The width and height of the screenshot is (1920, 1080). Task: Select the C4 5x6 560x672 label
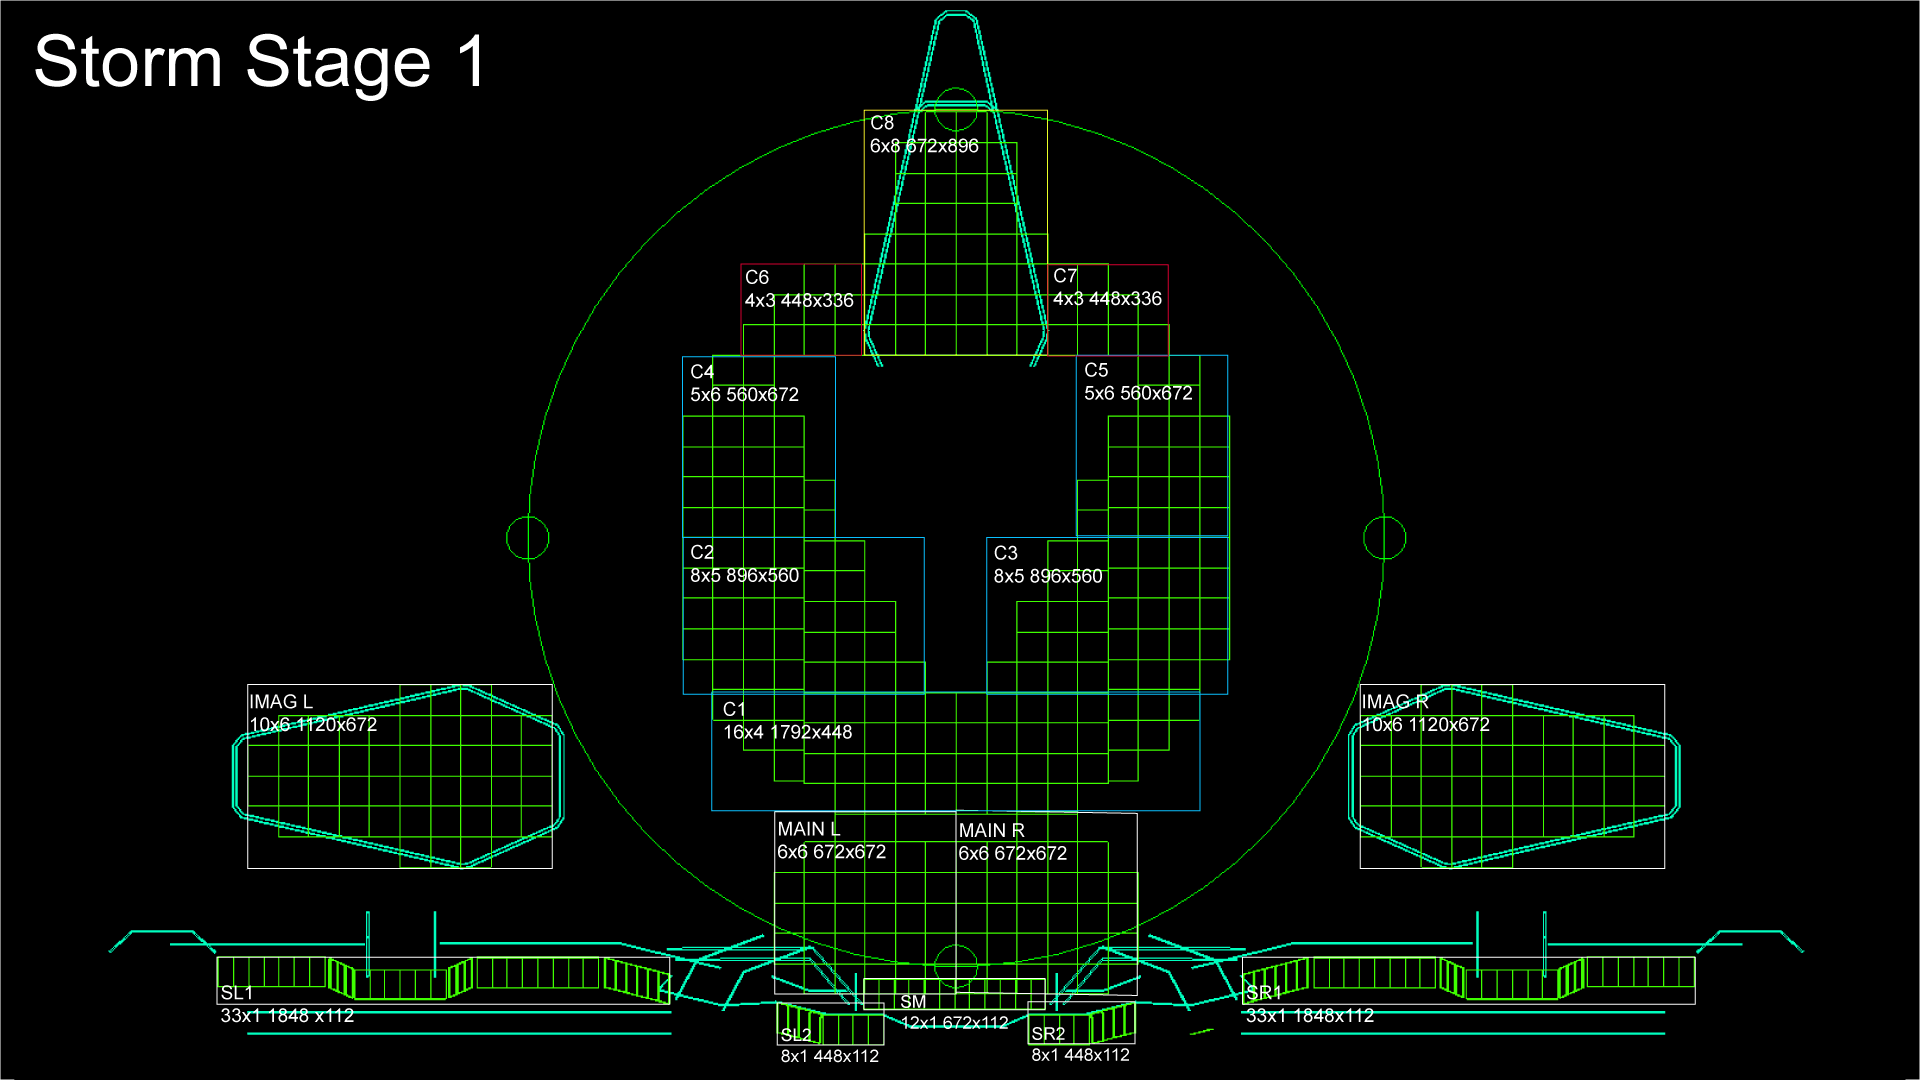coord(744,383)
